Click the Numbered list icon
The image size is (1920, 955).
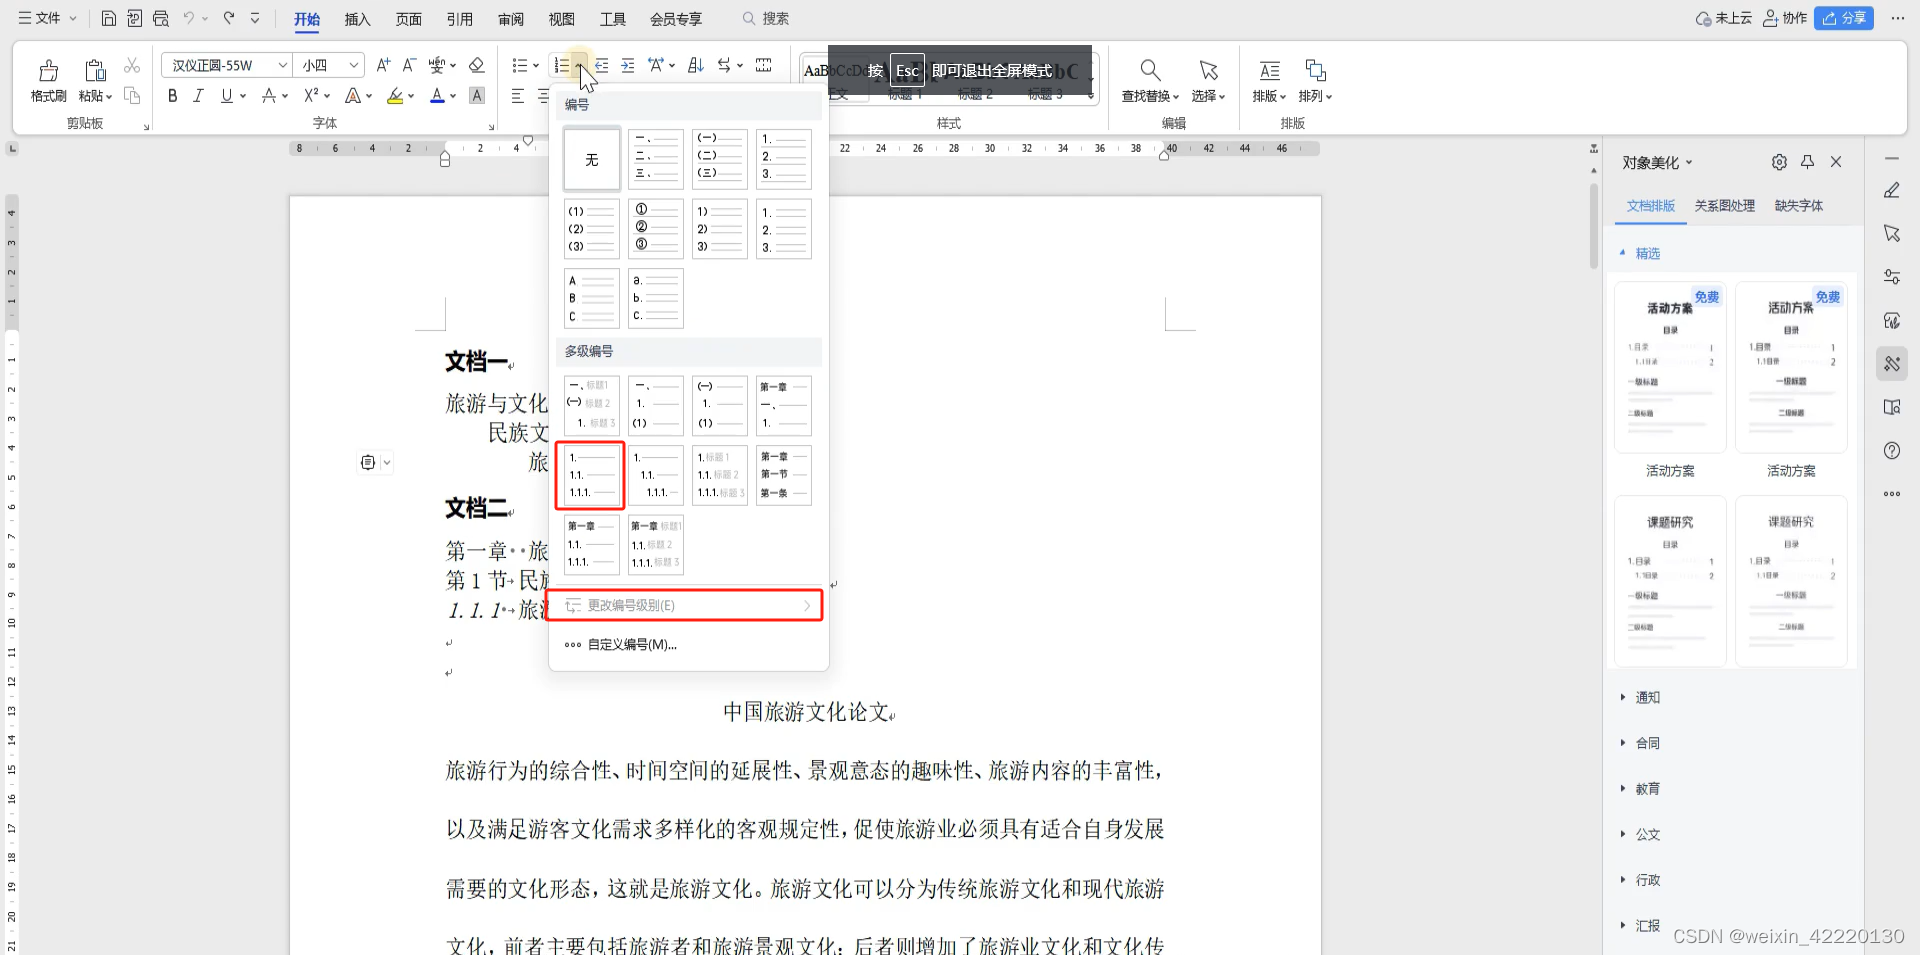click(562, 65)
